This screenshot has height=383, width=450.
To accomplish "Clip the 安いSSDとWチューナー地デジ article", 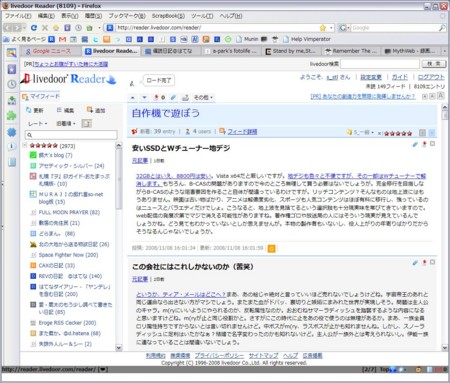I will click(x=415, y=144).
